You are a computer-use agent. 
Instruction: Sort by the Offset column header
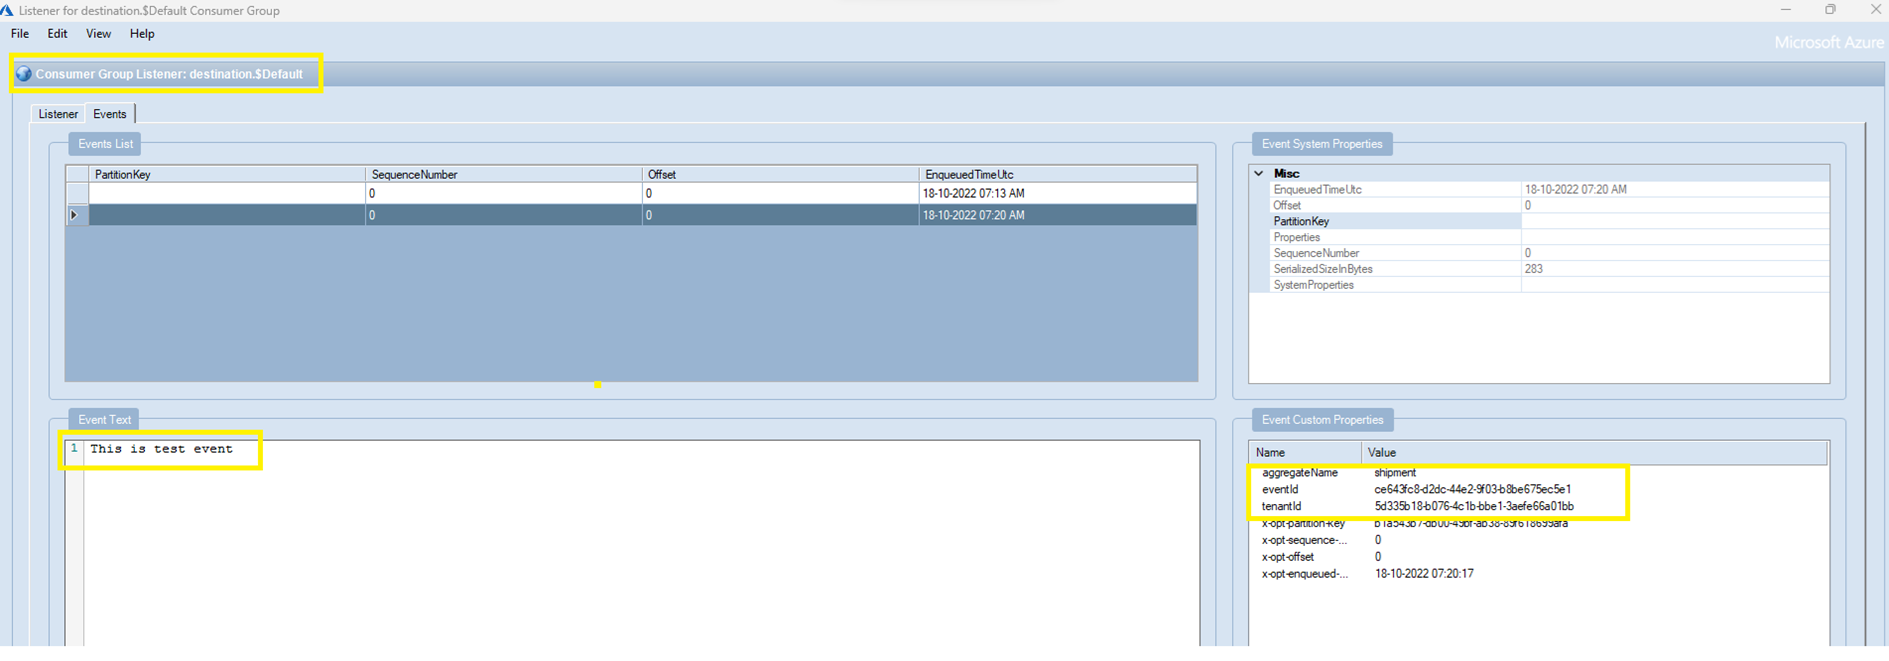point(780,174)
